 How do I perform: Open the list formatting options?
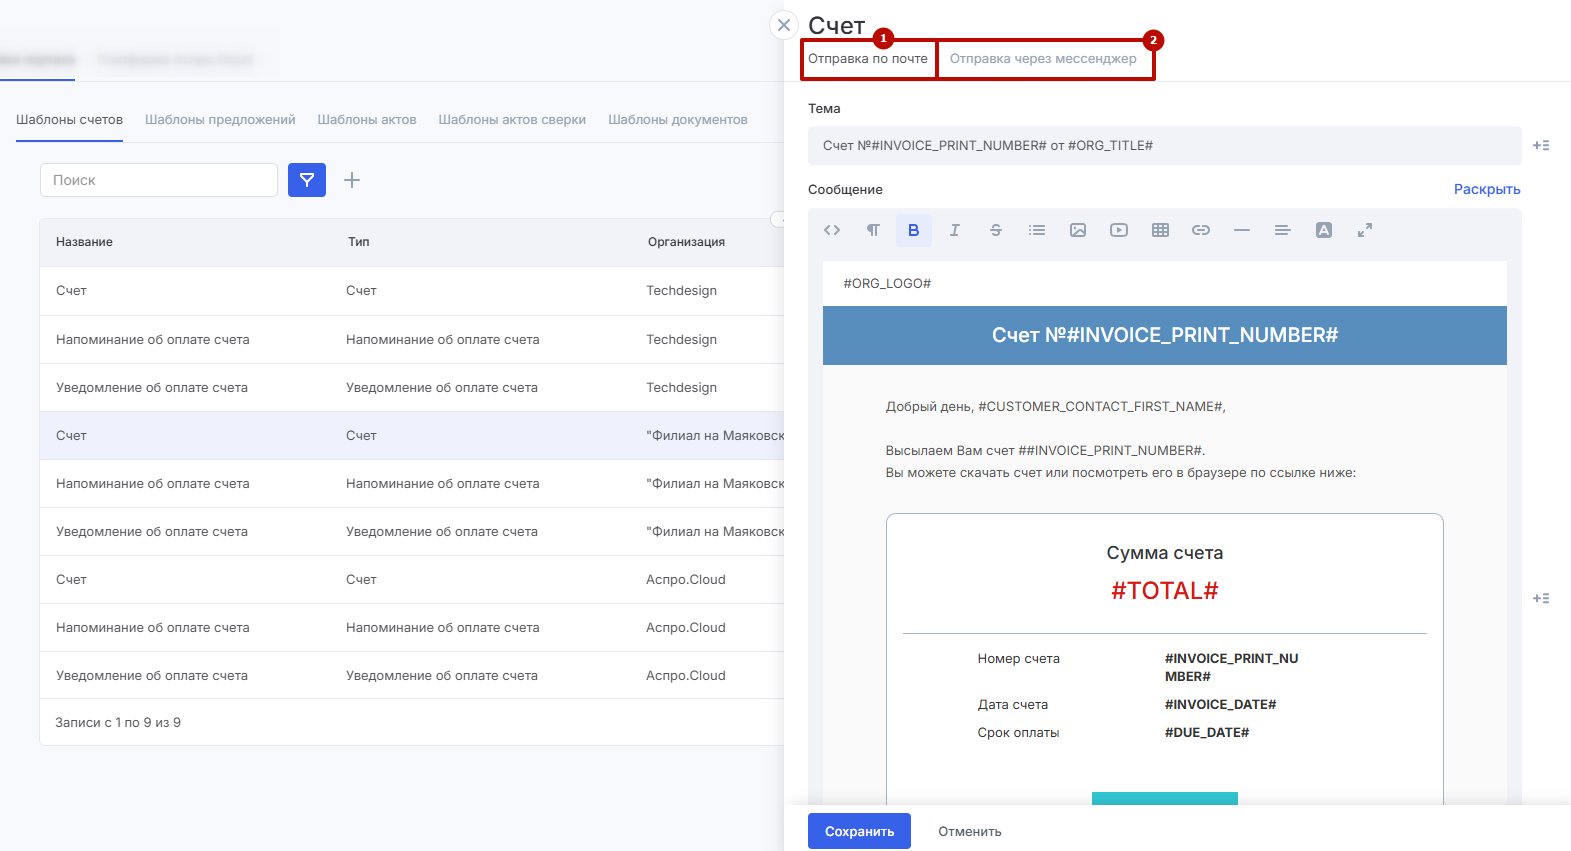[x=1036, y=230]
